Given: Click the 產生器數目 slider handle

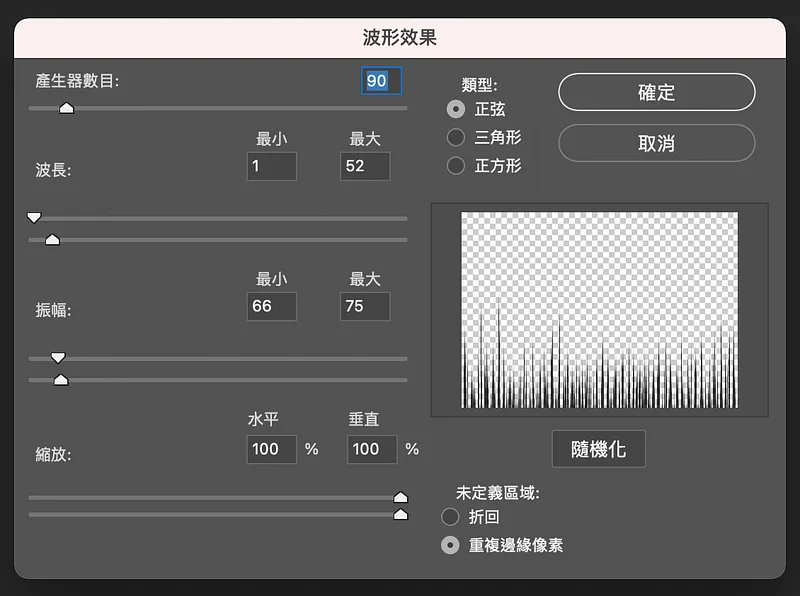Looking at the screenshot, I should pos(66,108).
